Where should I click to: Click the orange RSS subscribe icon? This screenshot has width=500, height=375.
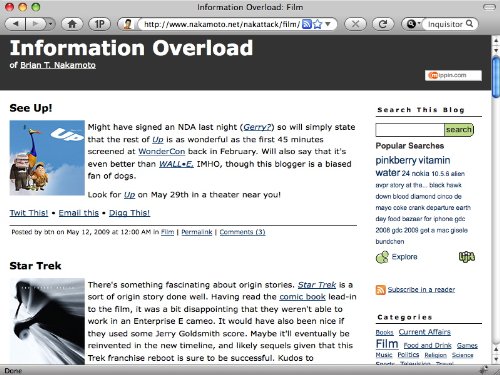[381, 290]
